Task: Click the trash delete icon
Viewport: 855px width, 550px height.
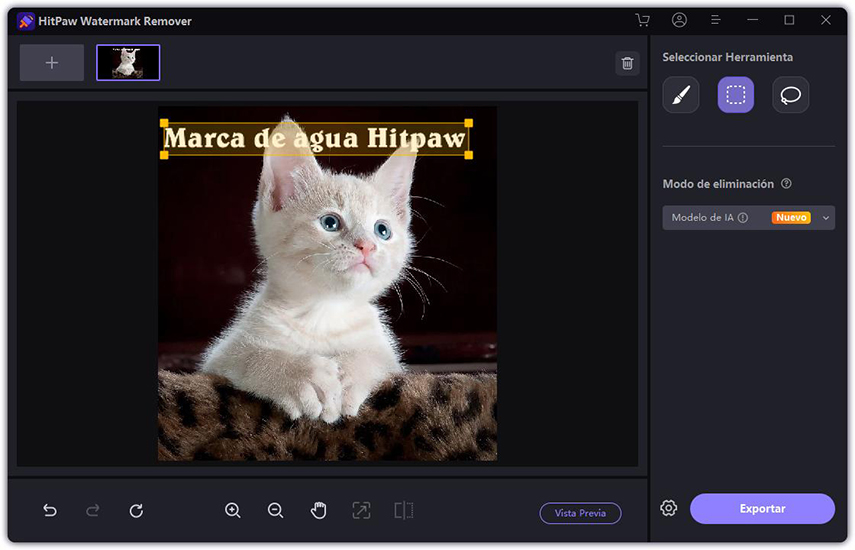Action: tap(627, 63)
